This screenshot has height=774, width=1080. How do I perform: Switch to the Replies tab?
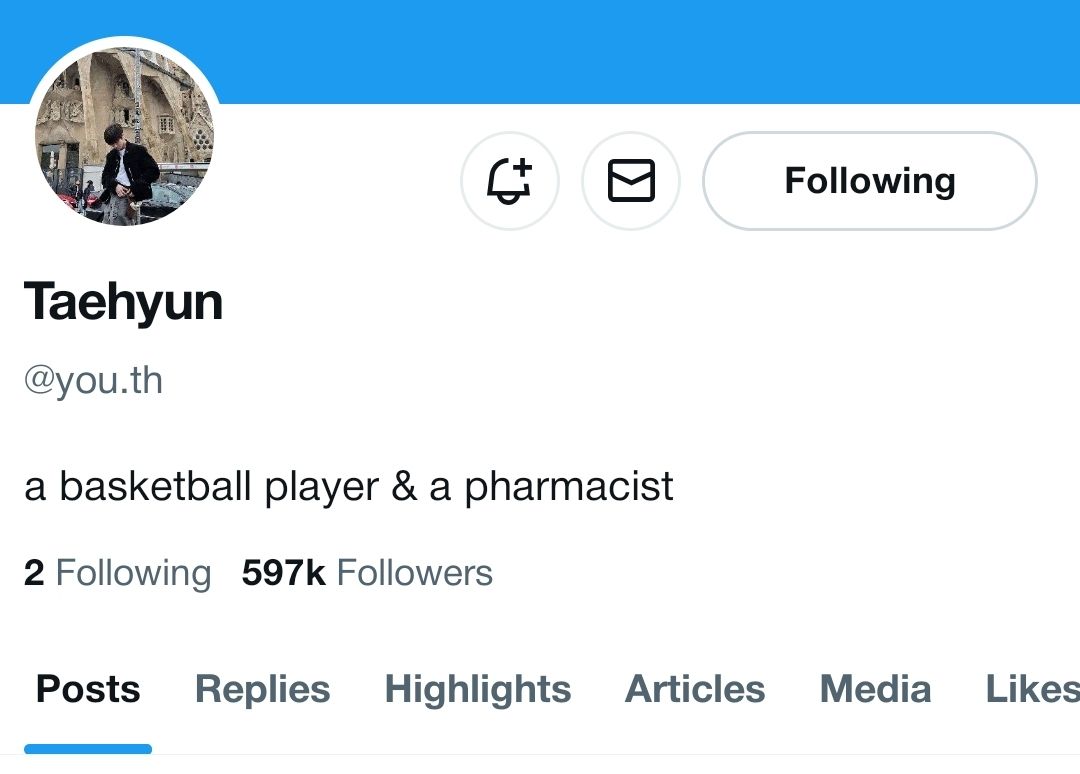point(262,689)
